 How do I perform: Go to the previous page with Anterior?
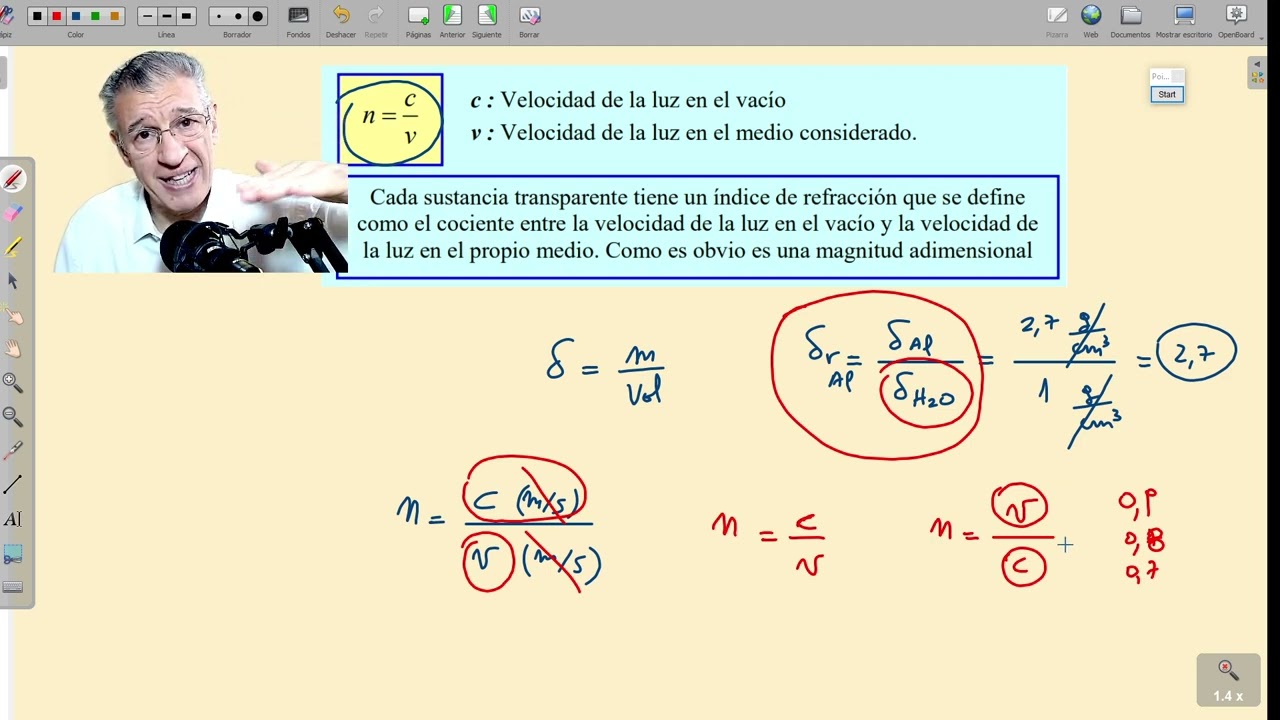tap(452, 21)
